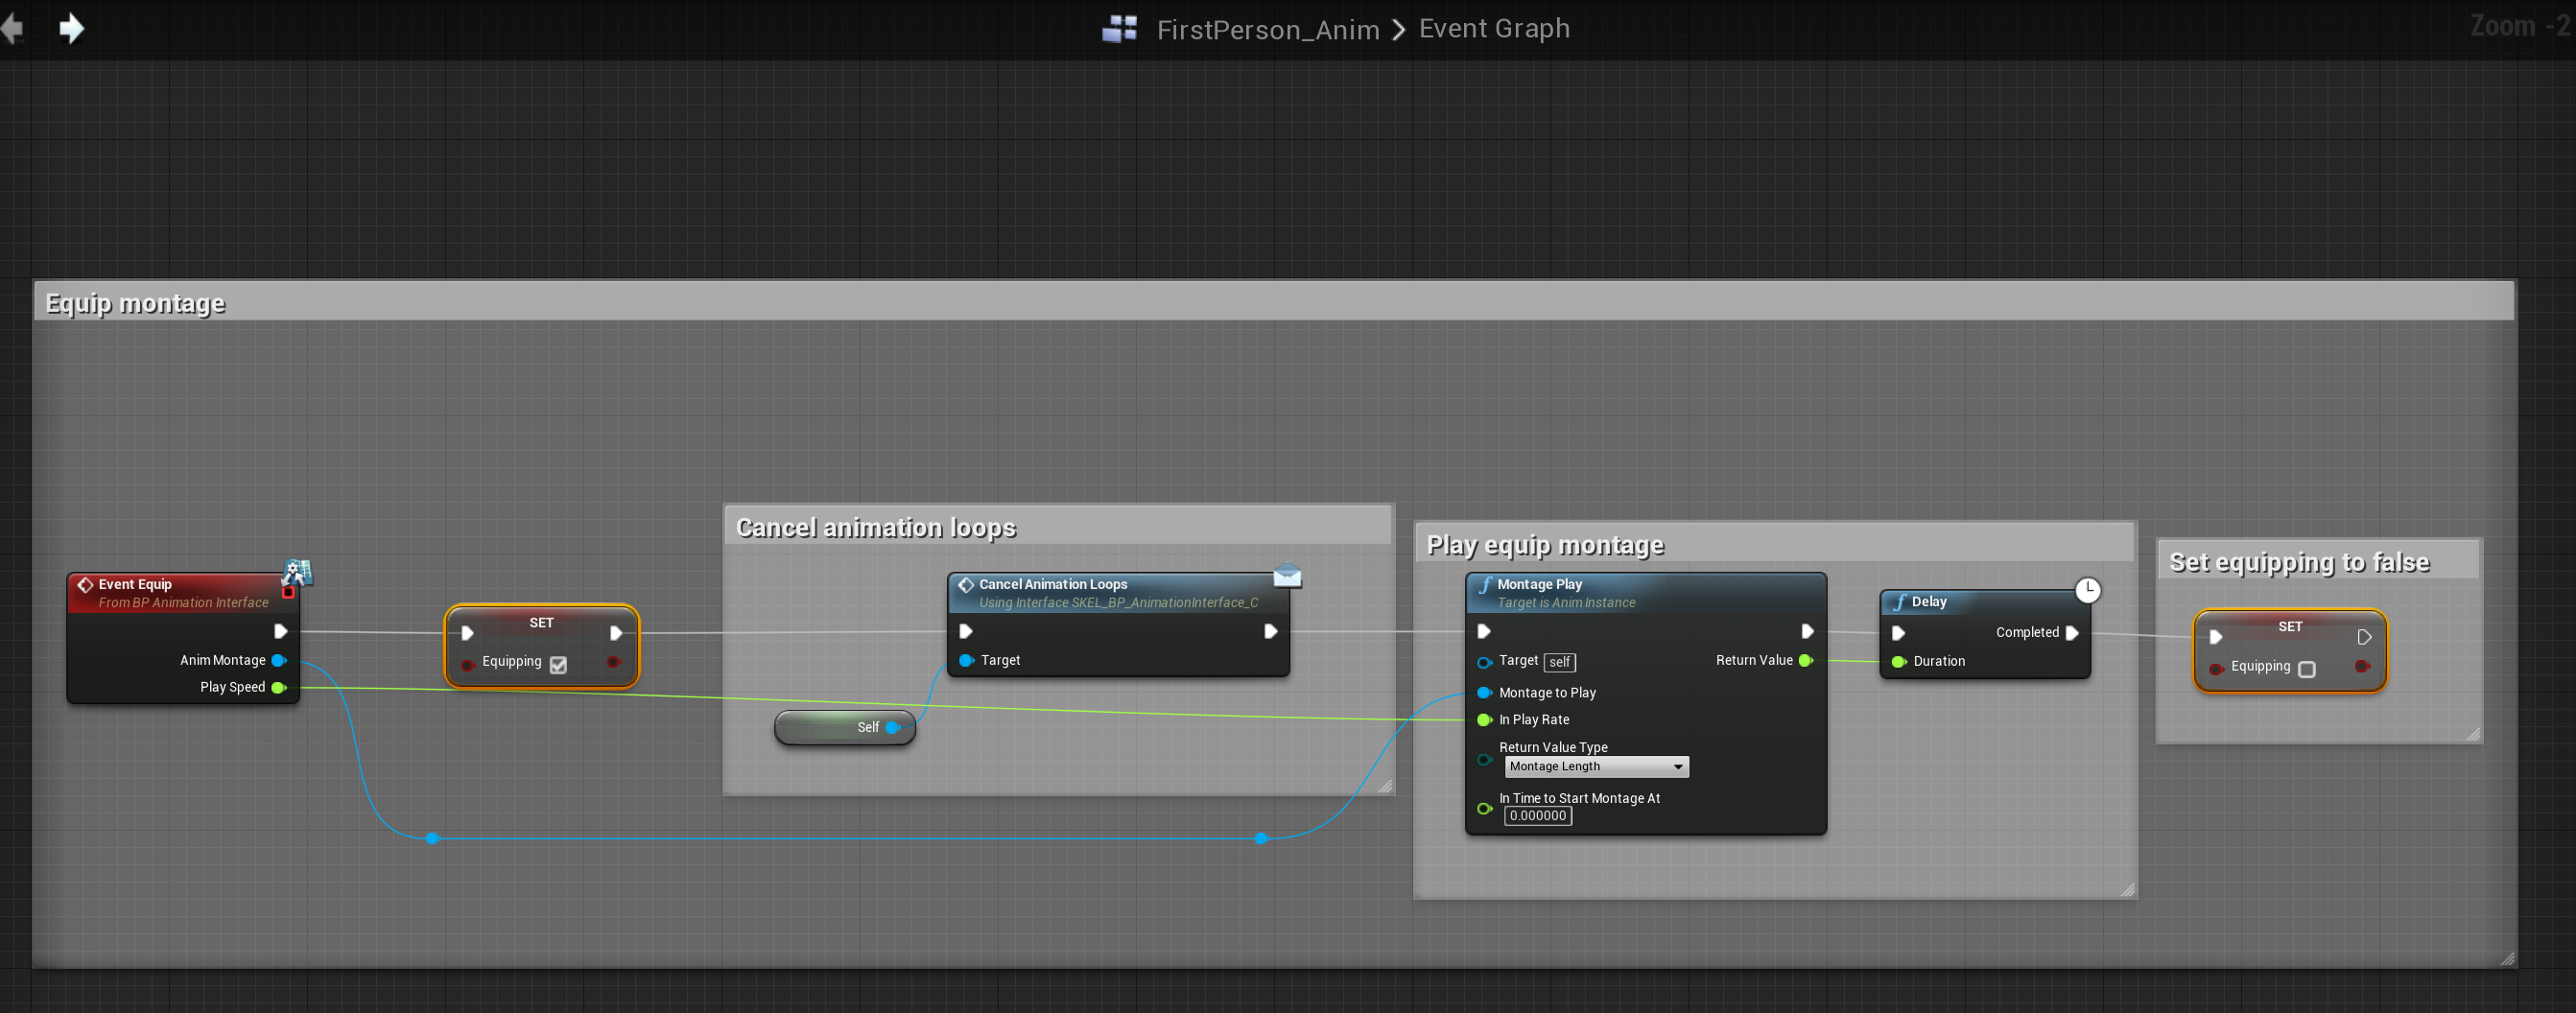Click the Anim Montage output pin

(279, 660)
